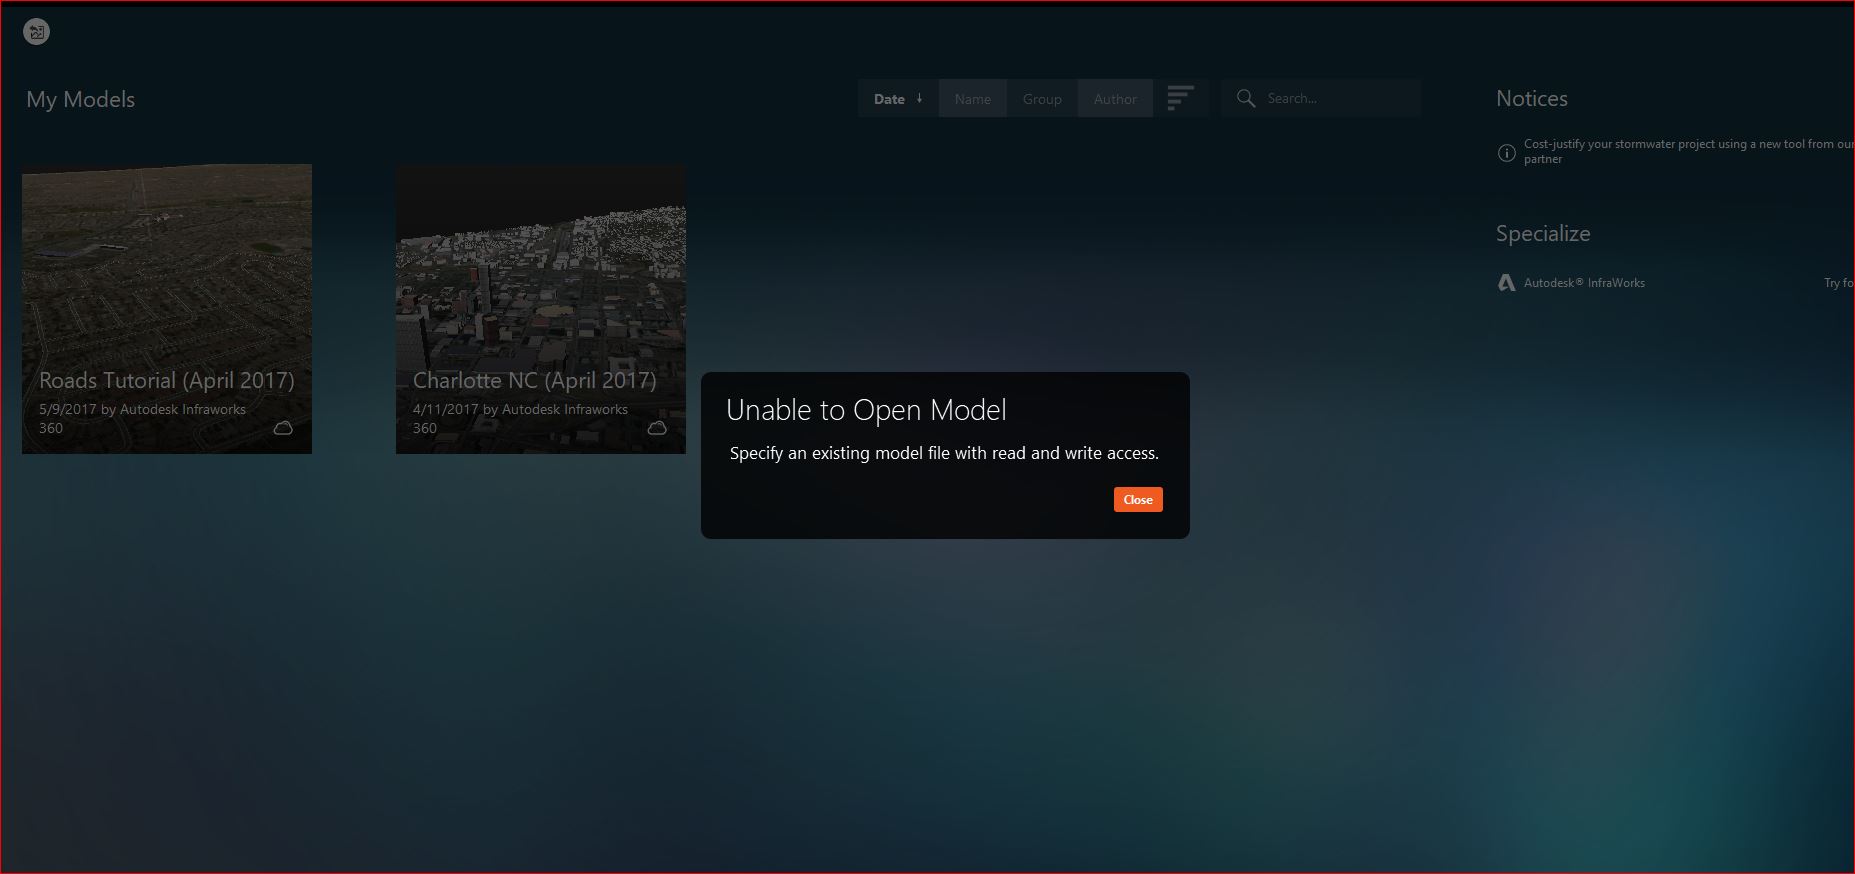Viewport: 1855px width, 874px height.
Task: Open the Roads Tutorial (April 2017) model thumbnail
Action: (167, 309)
